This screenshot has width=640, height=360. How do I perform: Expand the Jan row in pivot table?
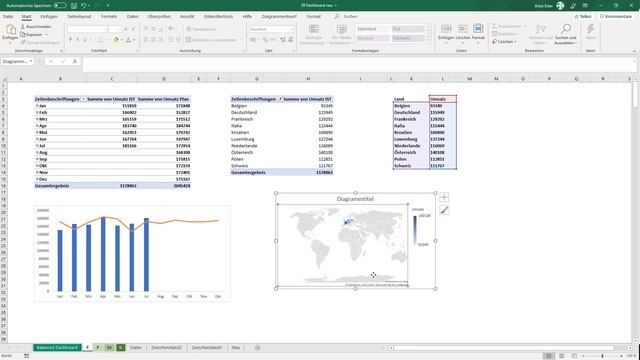(37, 106)
